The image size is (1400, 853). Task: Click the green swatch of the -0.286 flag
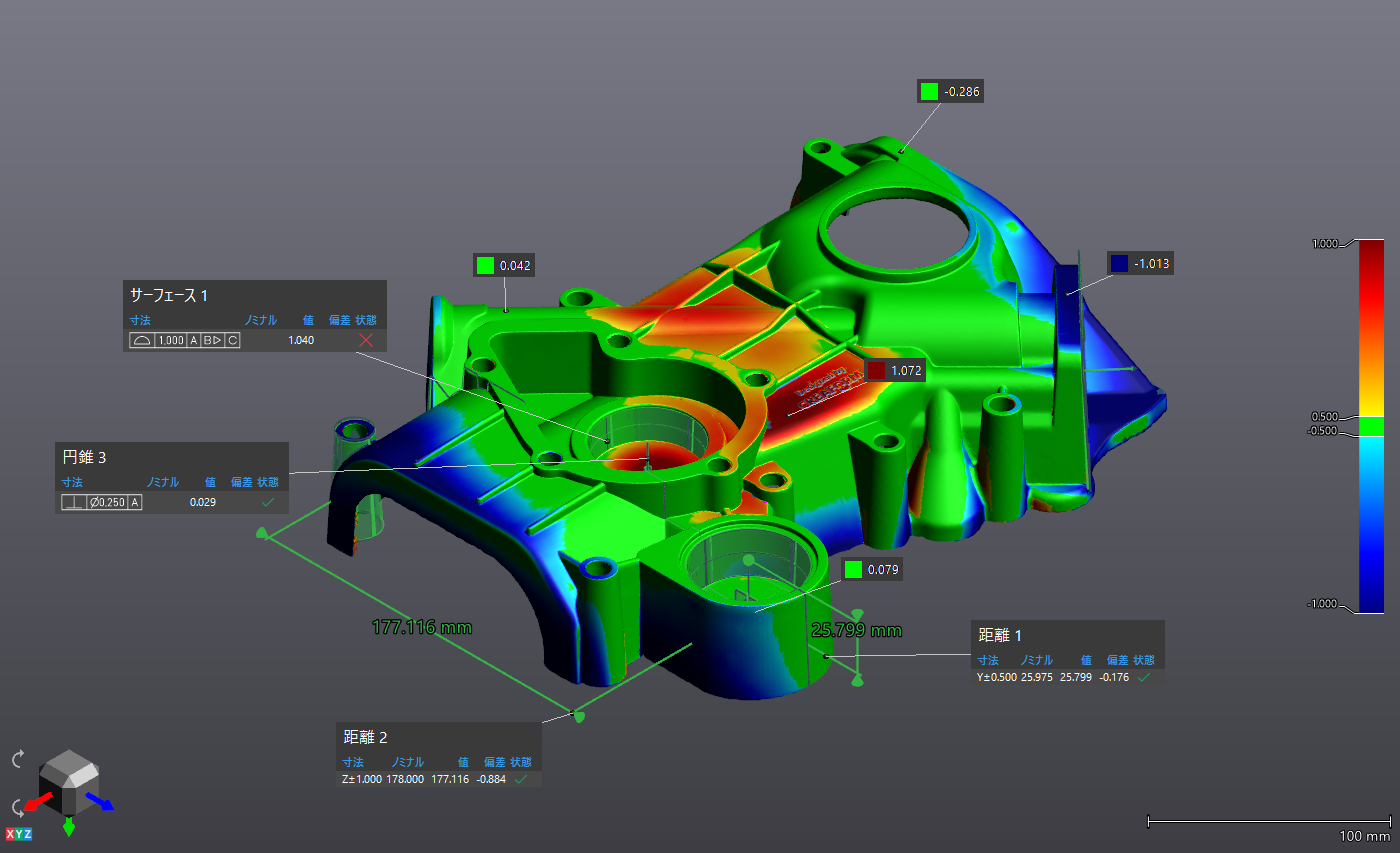click(x=929, y=92)
